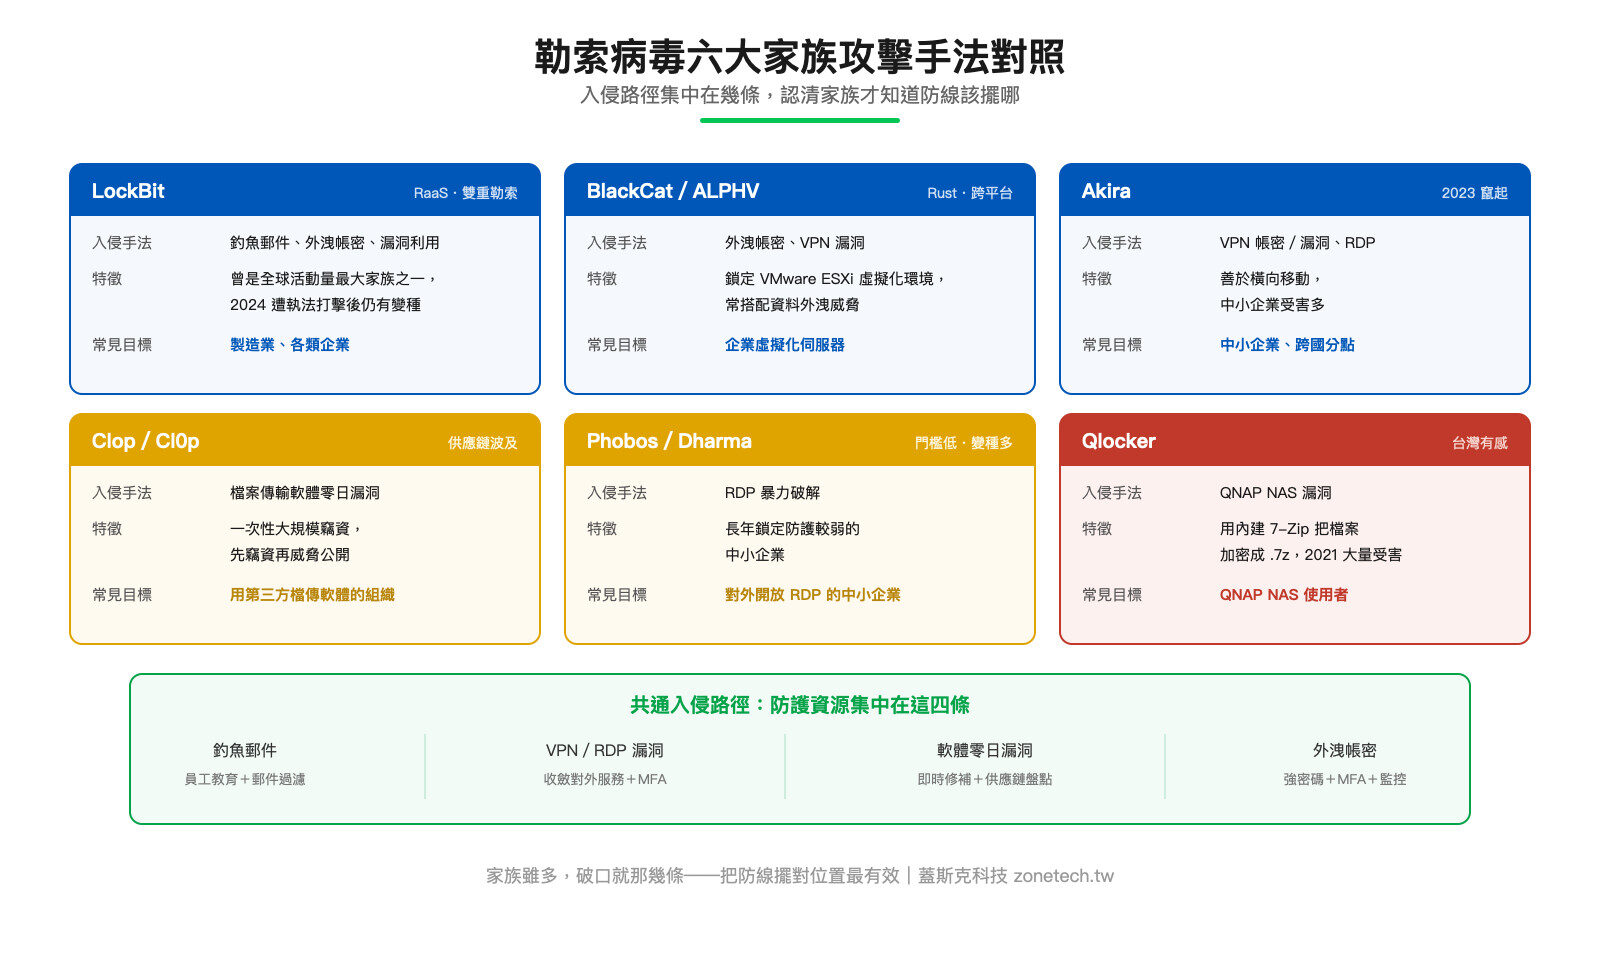Click 收斂對外服務＋MFA caption
The height and width of the screenshot is (968, 1600).
[x=605, y=779]
